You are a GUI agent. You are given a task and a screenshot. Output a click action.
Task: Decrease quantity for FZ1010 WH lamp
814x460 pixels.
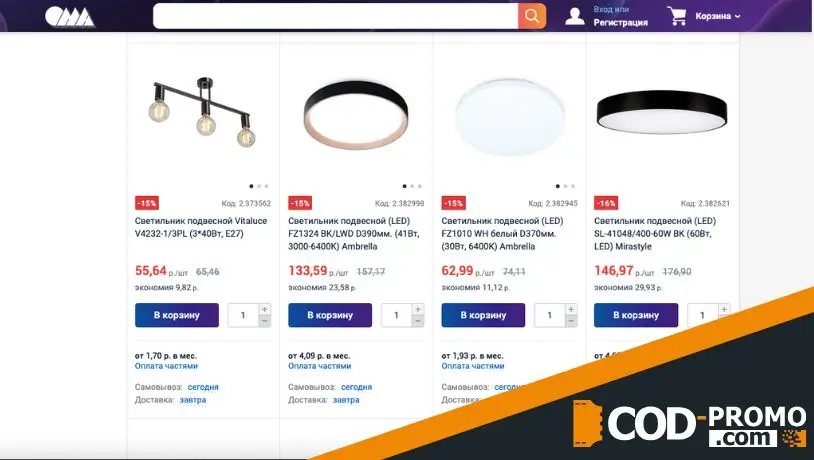pos(571,321)
